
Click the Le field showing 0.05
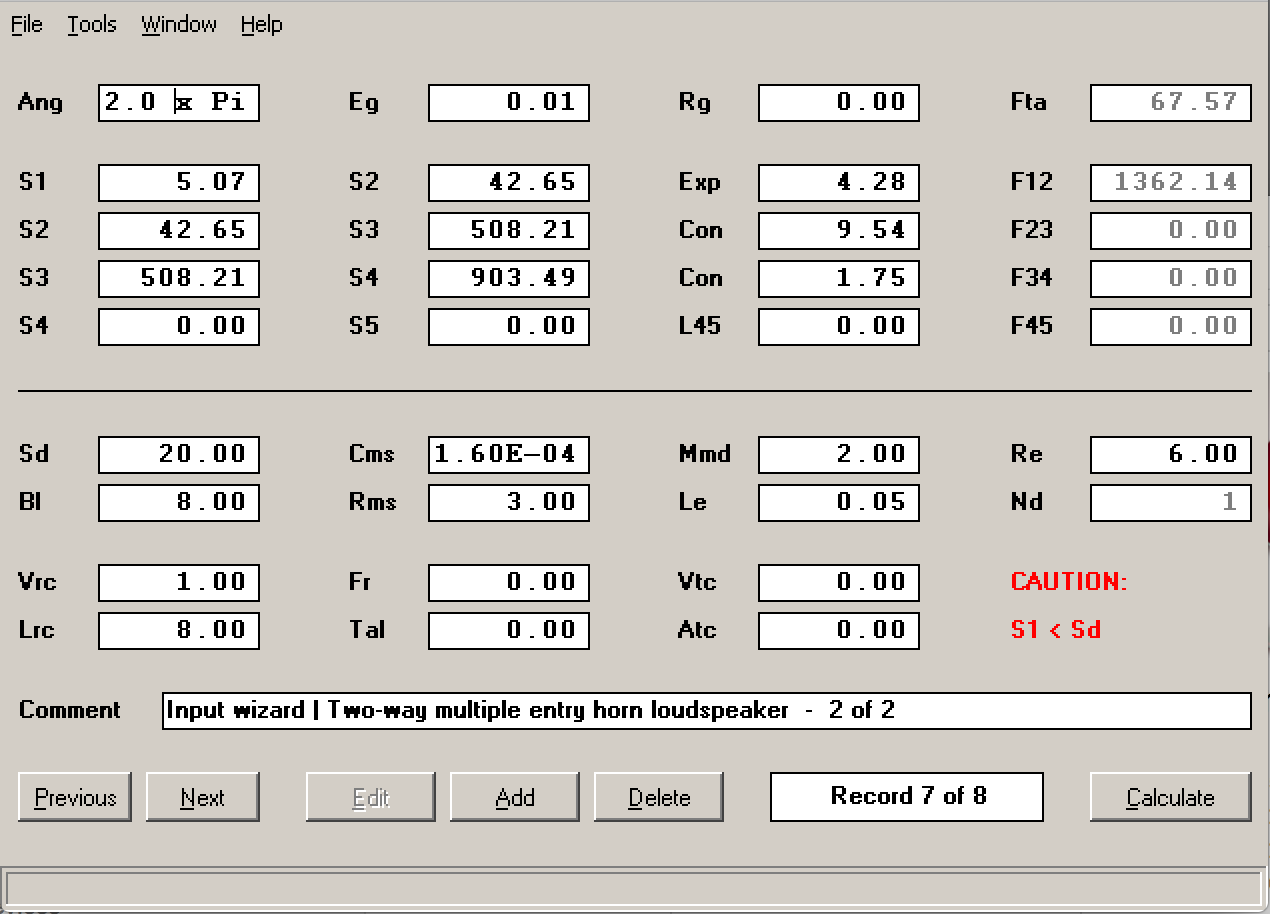point(839,502)
